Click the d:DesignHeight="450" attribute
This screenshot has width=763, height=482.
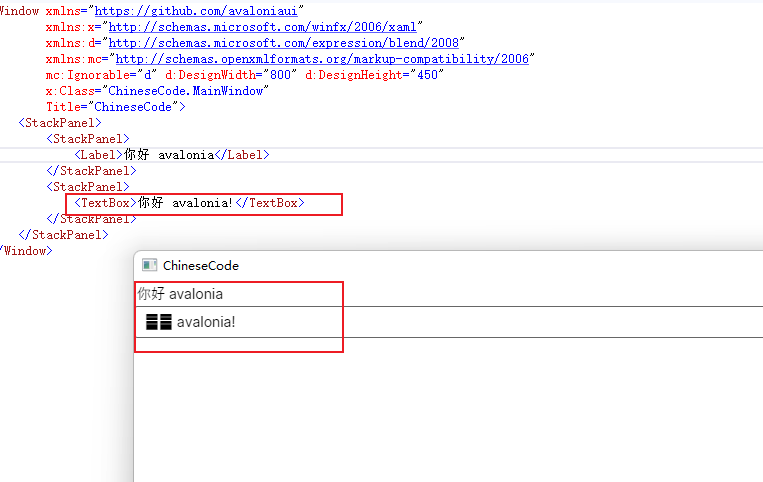374,75
